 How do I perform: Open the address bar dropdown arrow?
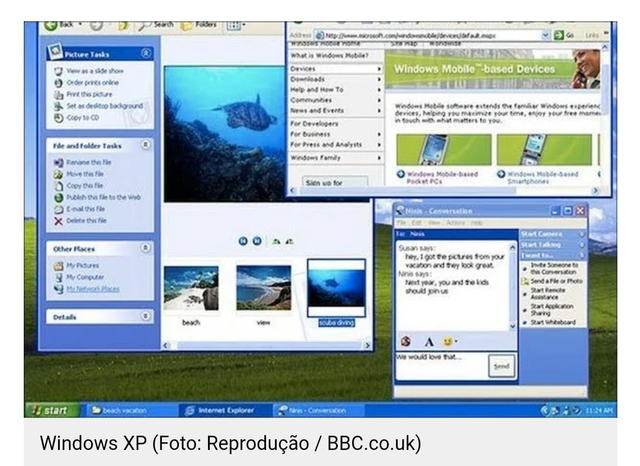[546, 36]
